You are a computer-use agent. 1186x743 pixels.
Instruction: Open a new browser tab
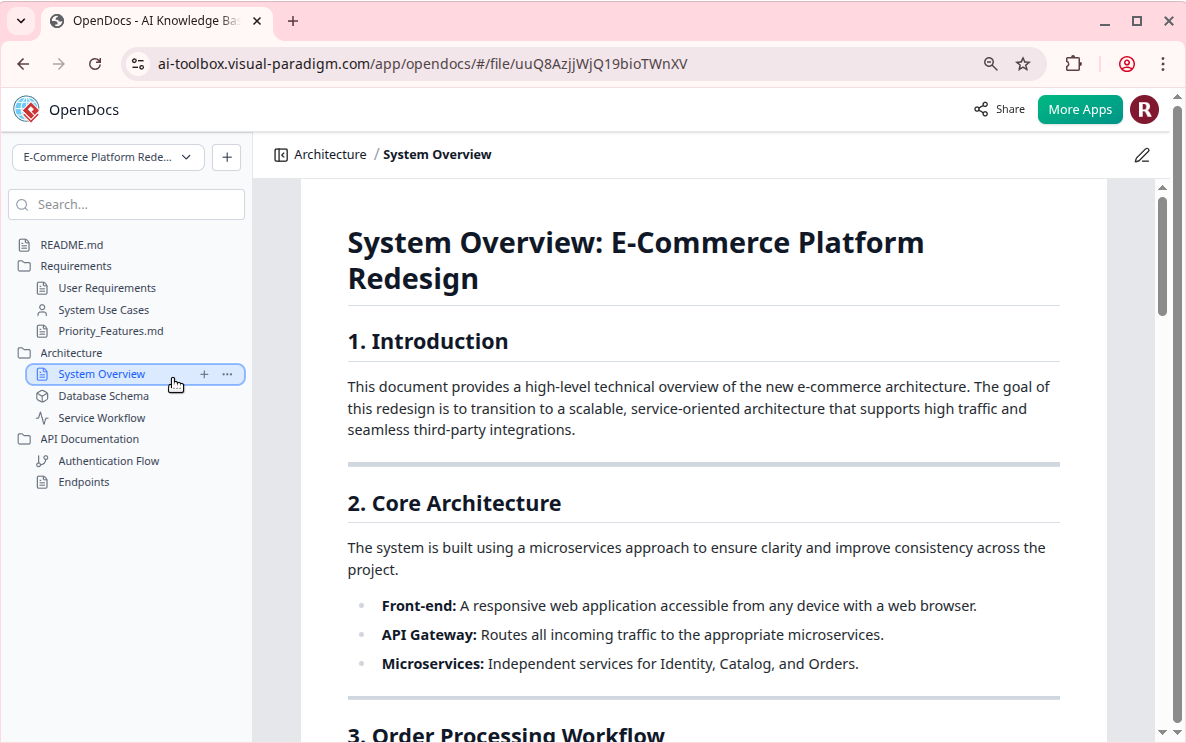[x=290, y=20]
